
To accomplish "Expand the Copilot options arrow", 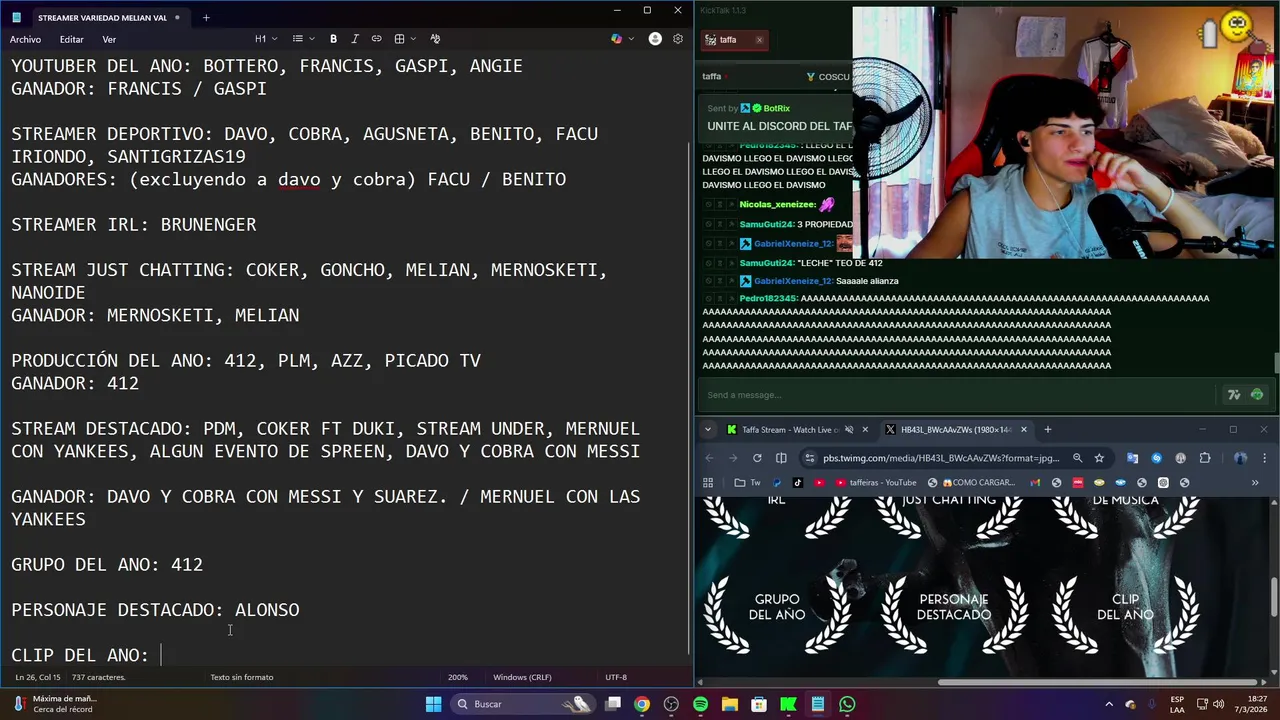I will [630, 39].
